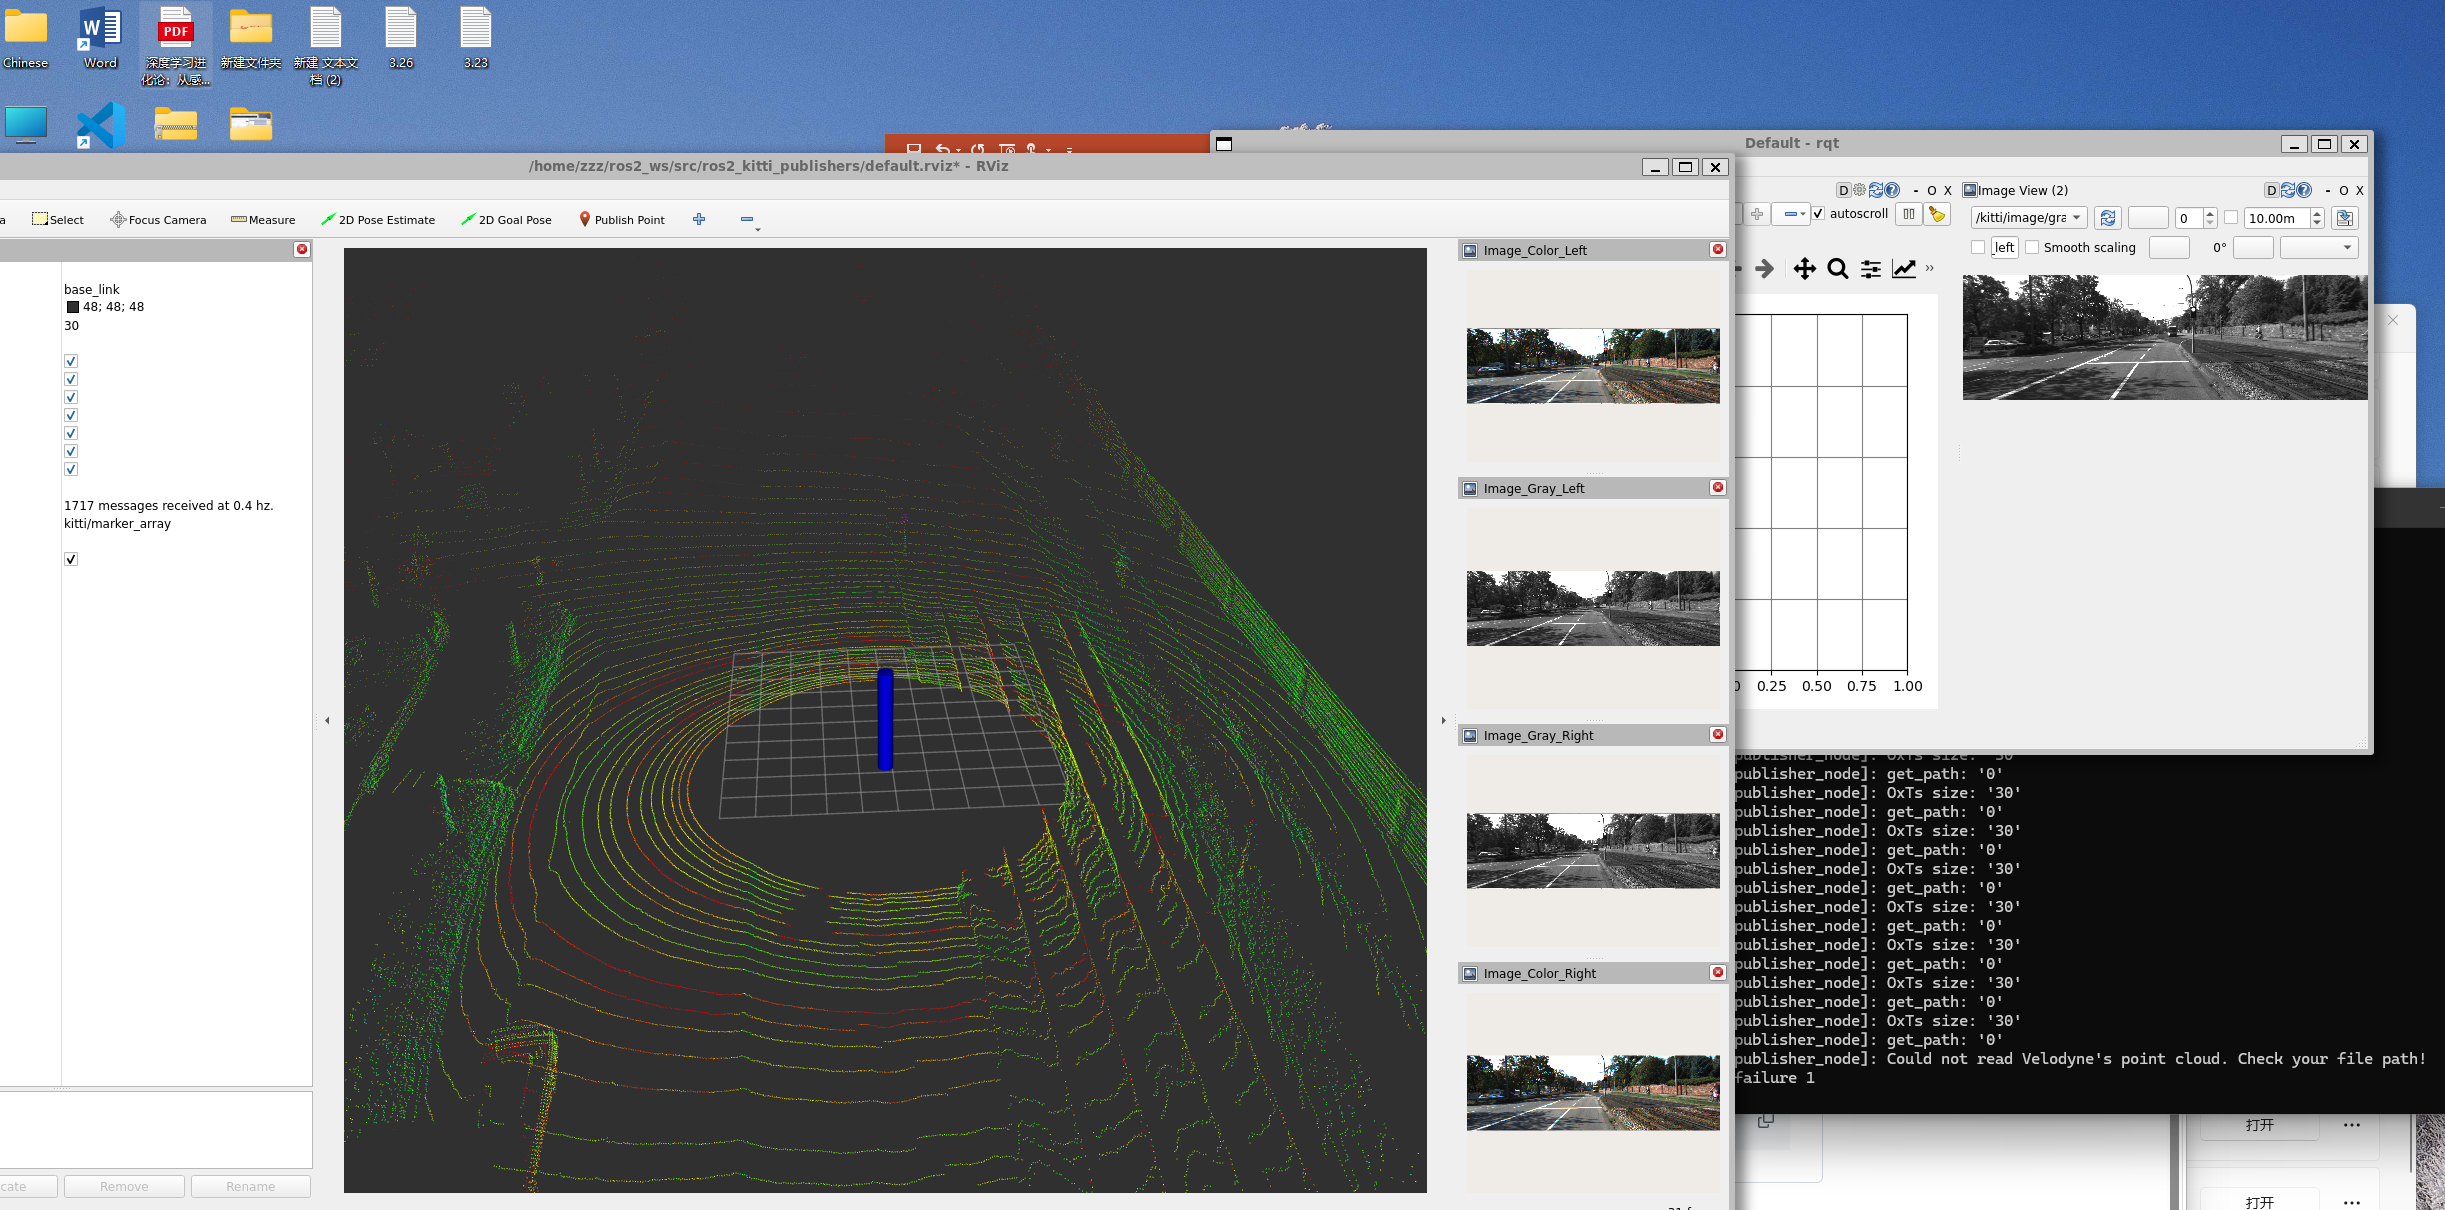Clear the plot with the broom icon
2445x1210 pixels.
coord(1938,214)
